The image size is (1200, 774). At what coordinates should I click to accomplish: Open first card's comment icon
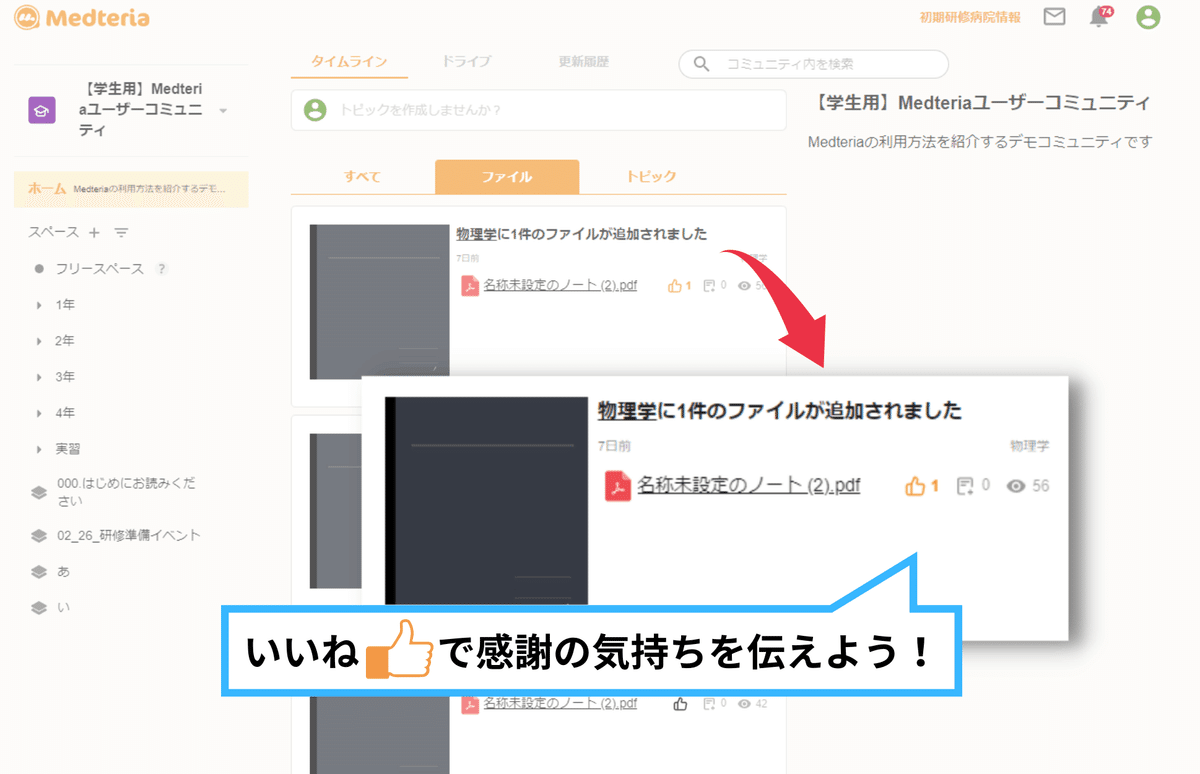click(x=709, y=286)
